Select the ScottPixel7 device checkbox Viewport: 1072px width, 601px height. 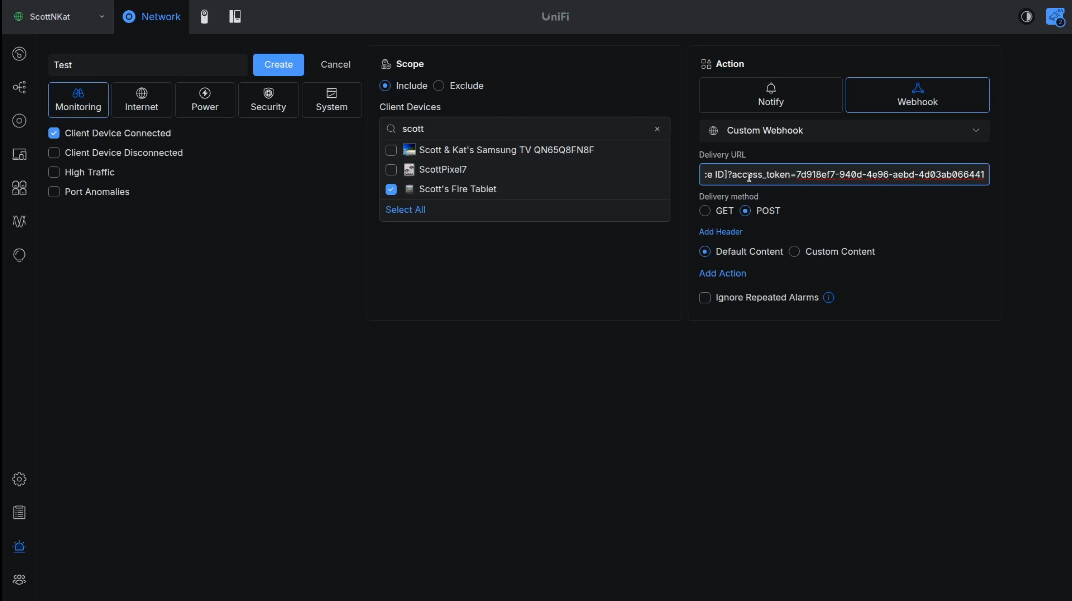tap(392, 170)
